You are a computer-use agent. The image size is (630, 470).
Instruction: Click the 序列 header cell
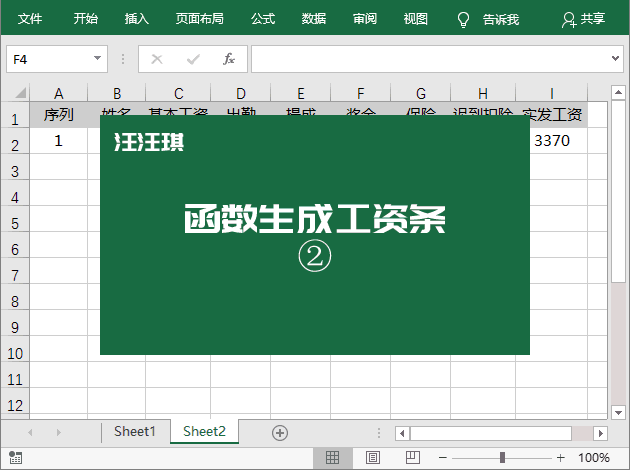[x=59, y=115]
